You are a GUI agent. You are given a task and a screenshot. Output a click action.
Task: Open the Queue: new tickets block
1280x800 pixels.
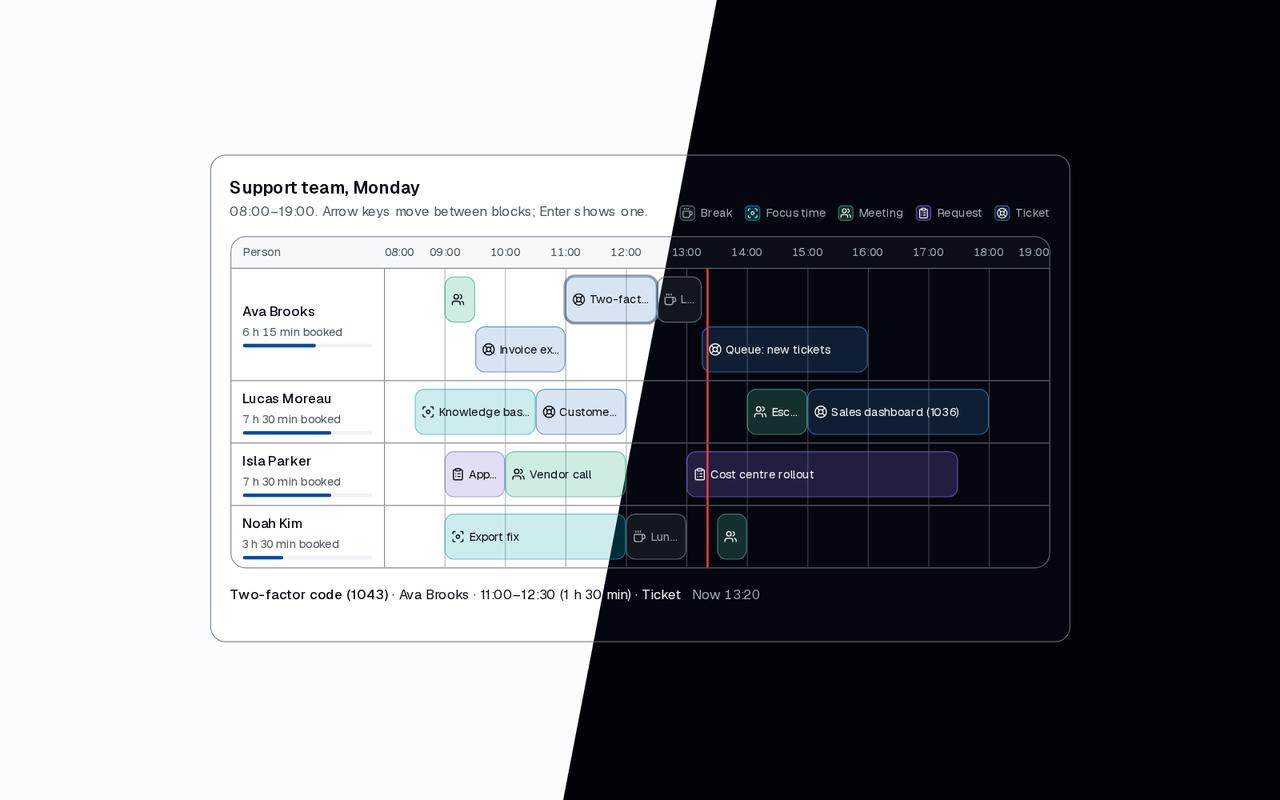click(785, 349)
